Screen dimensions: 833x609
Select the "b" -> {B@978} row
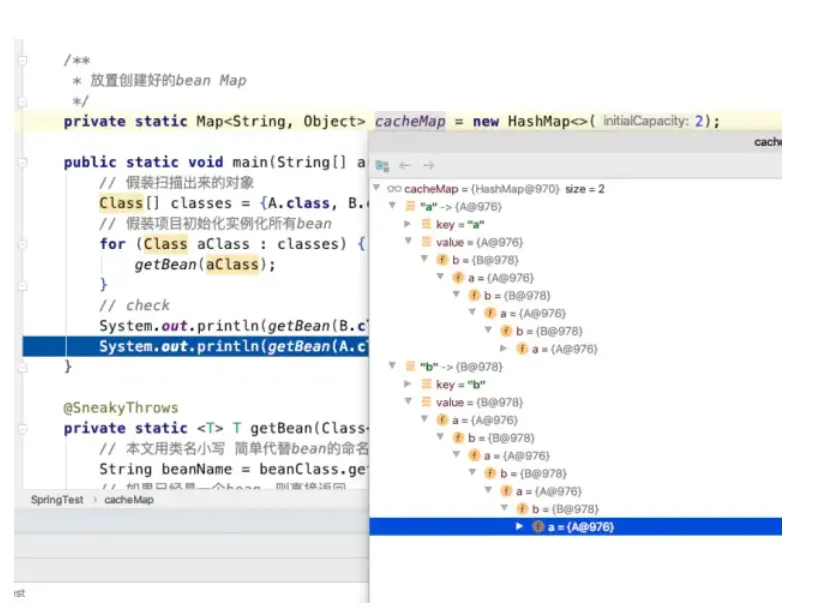575,366
